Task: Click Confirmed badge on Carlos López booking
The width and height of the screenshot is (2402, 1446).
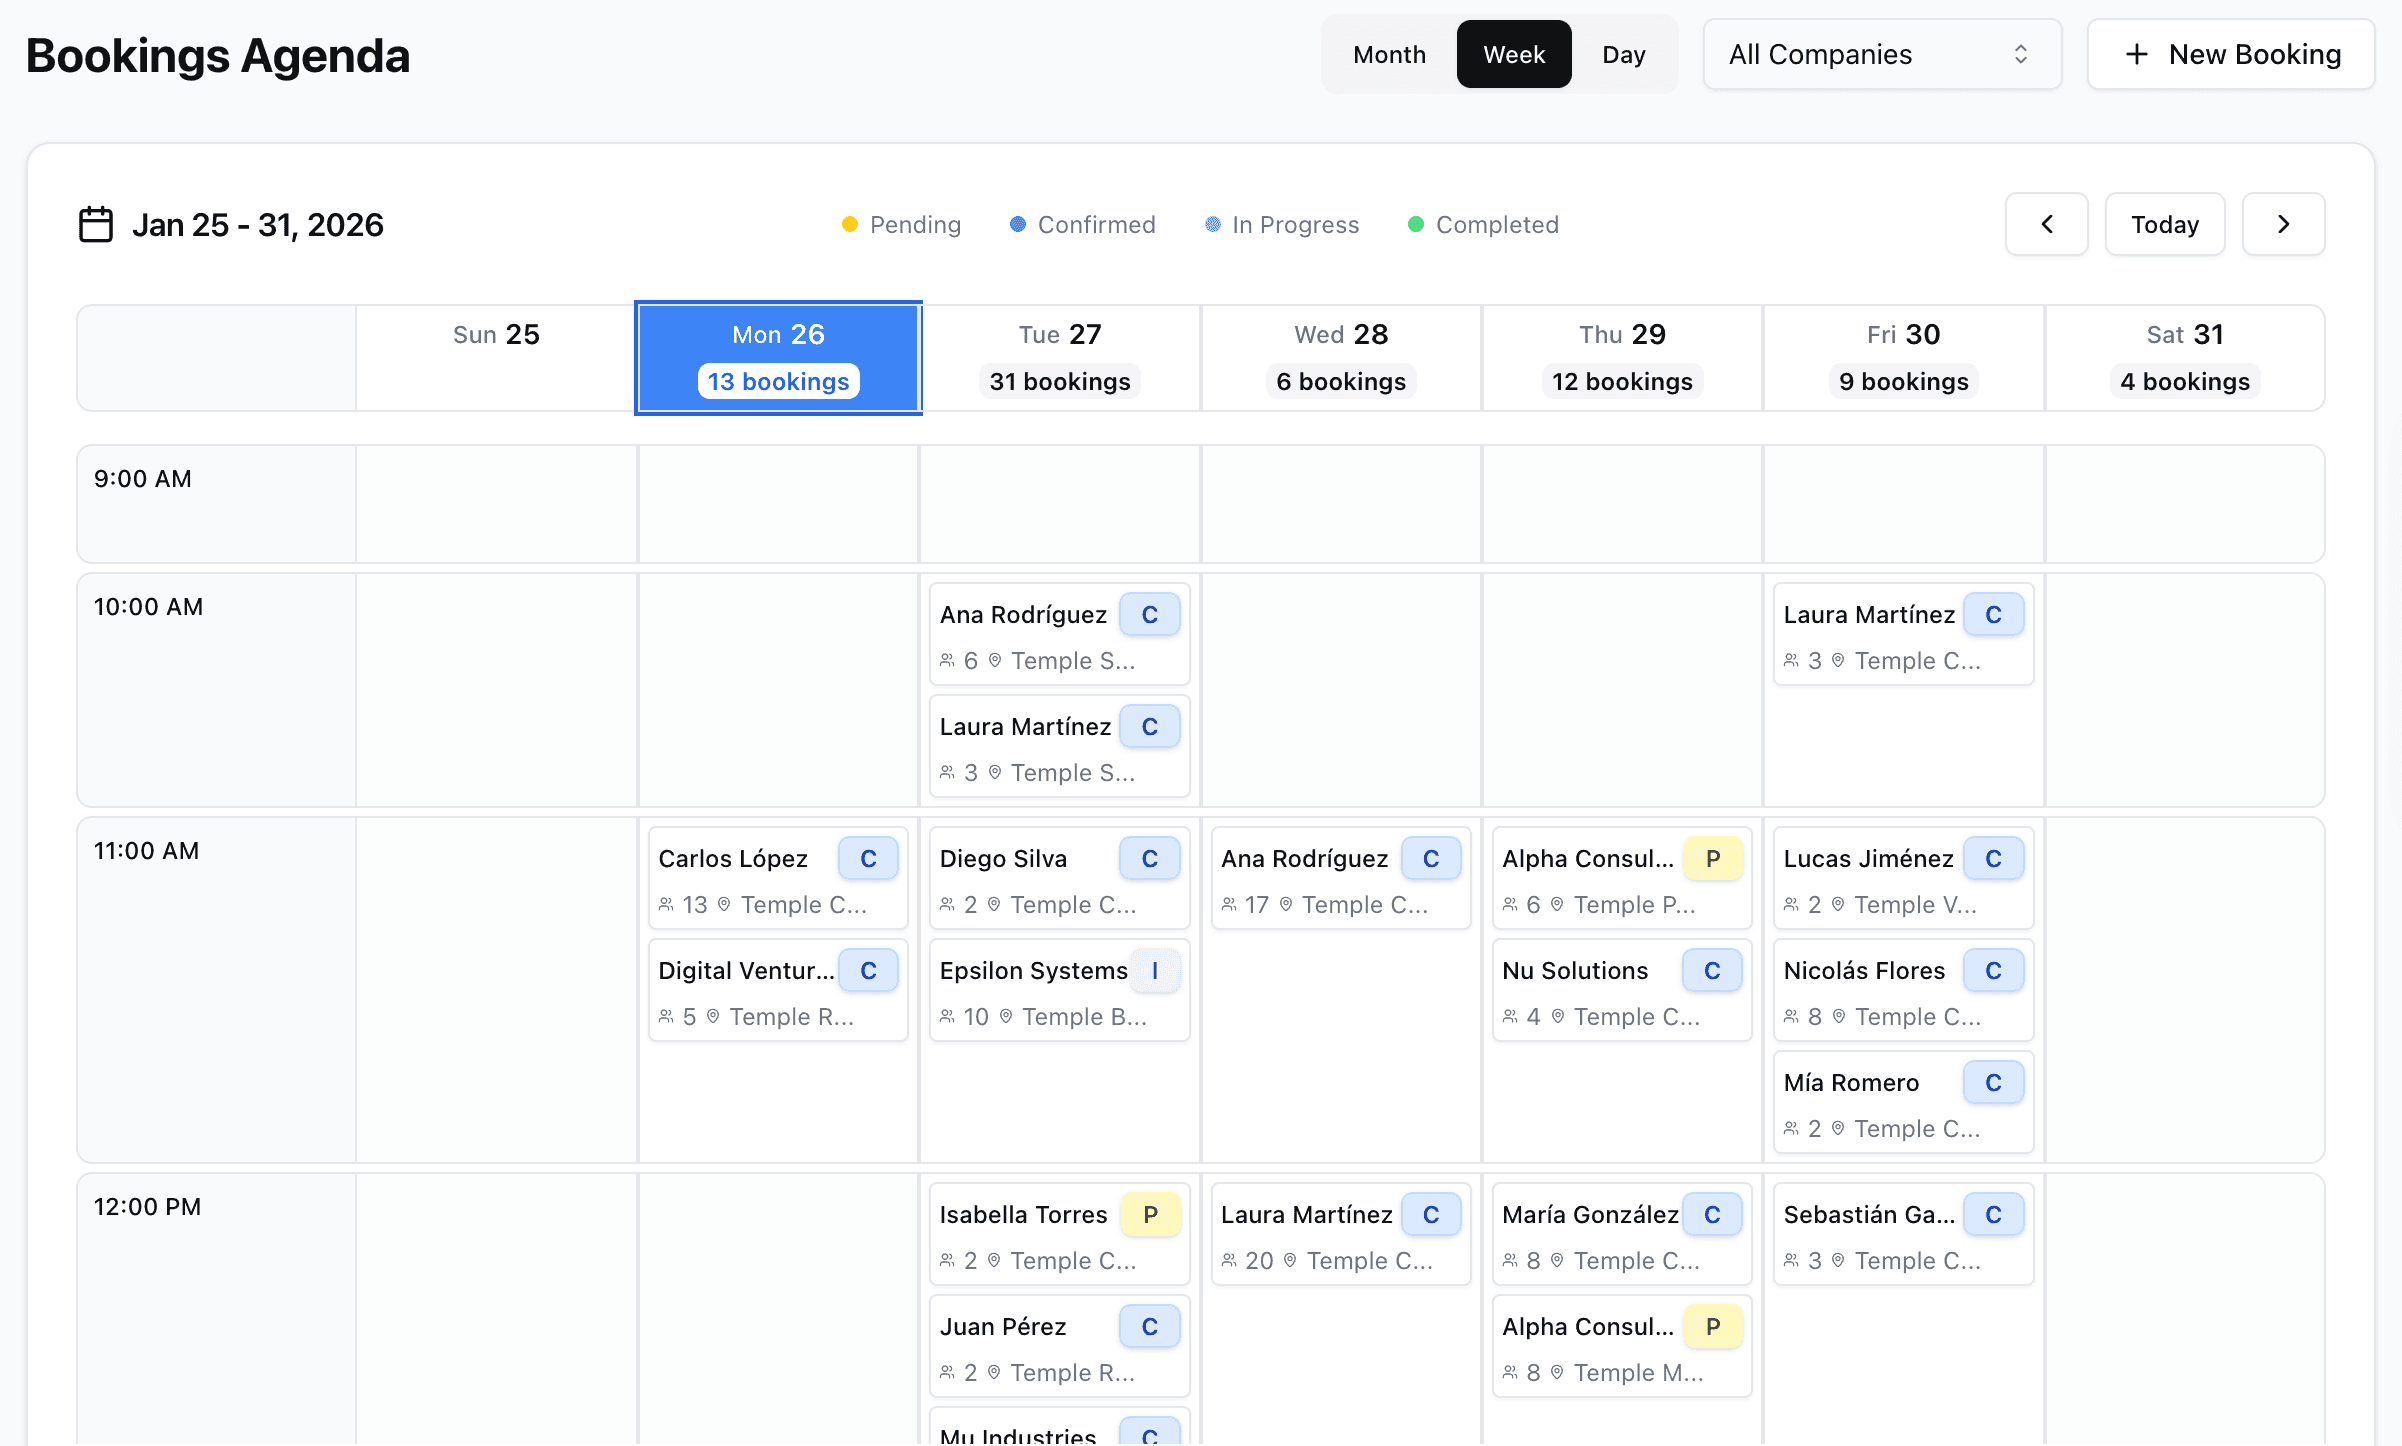Action: tap(868, 858)
